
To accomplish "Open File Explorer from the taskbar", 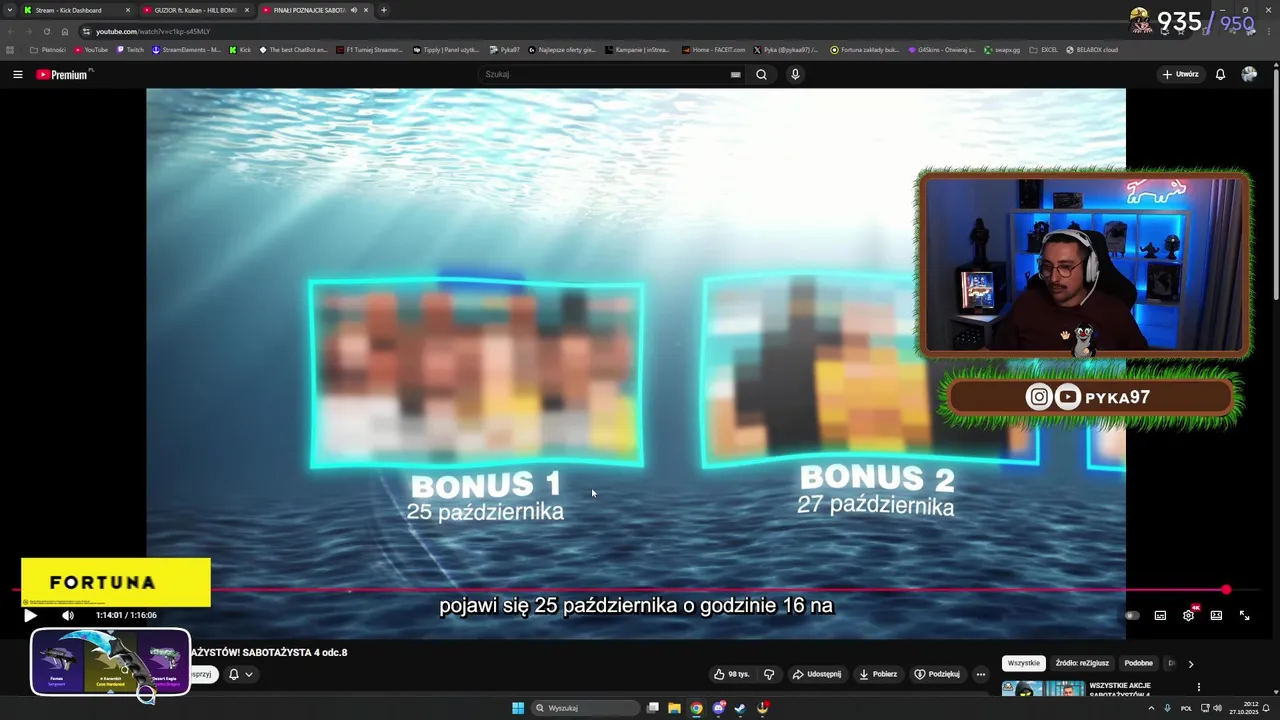I will [x=674, y=708].
